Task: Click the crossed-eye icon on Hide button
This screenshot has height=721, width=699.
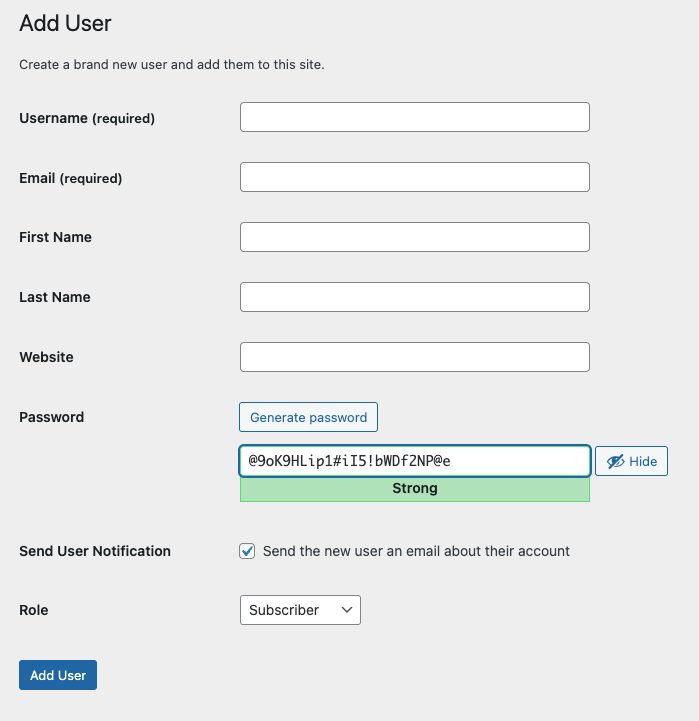Action: [x=615, y=461]
